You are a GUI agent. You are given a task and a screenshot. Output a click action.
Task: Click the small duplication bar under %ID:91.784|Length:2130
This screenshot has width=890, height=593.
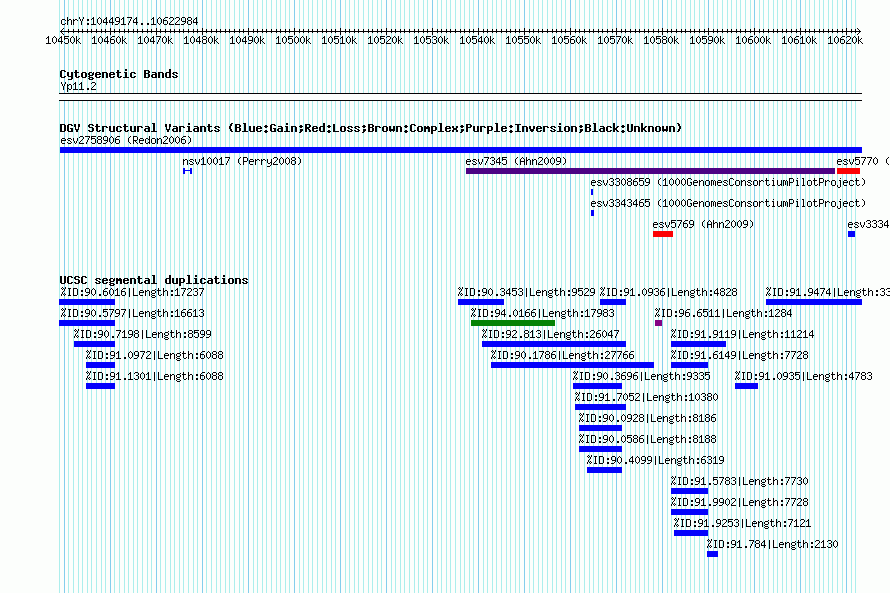click(712, 554)
